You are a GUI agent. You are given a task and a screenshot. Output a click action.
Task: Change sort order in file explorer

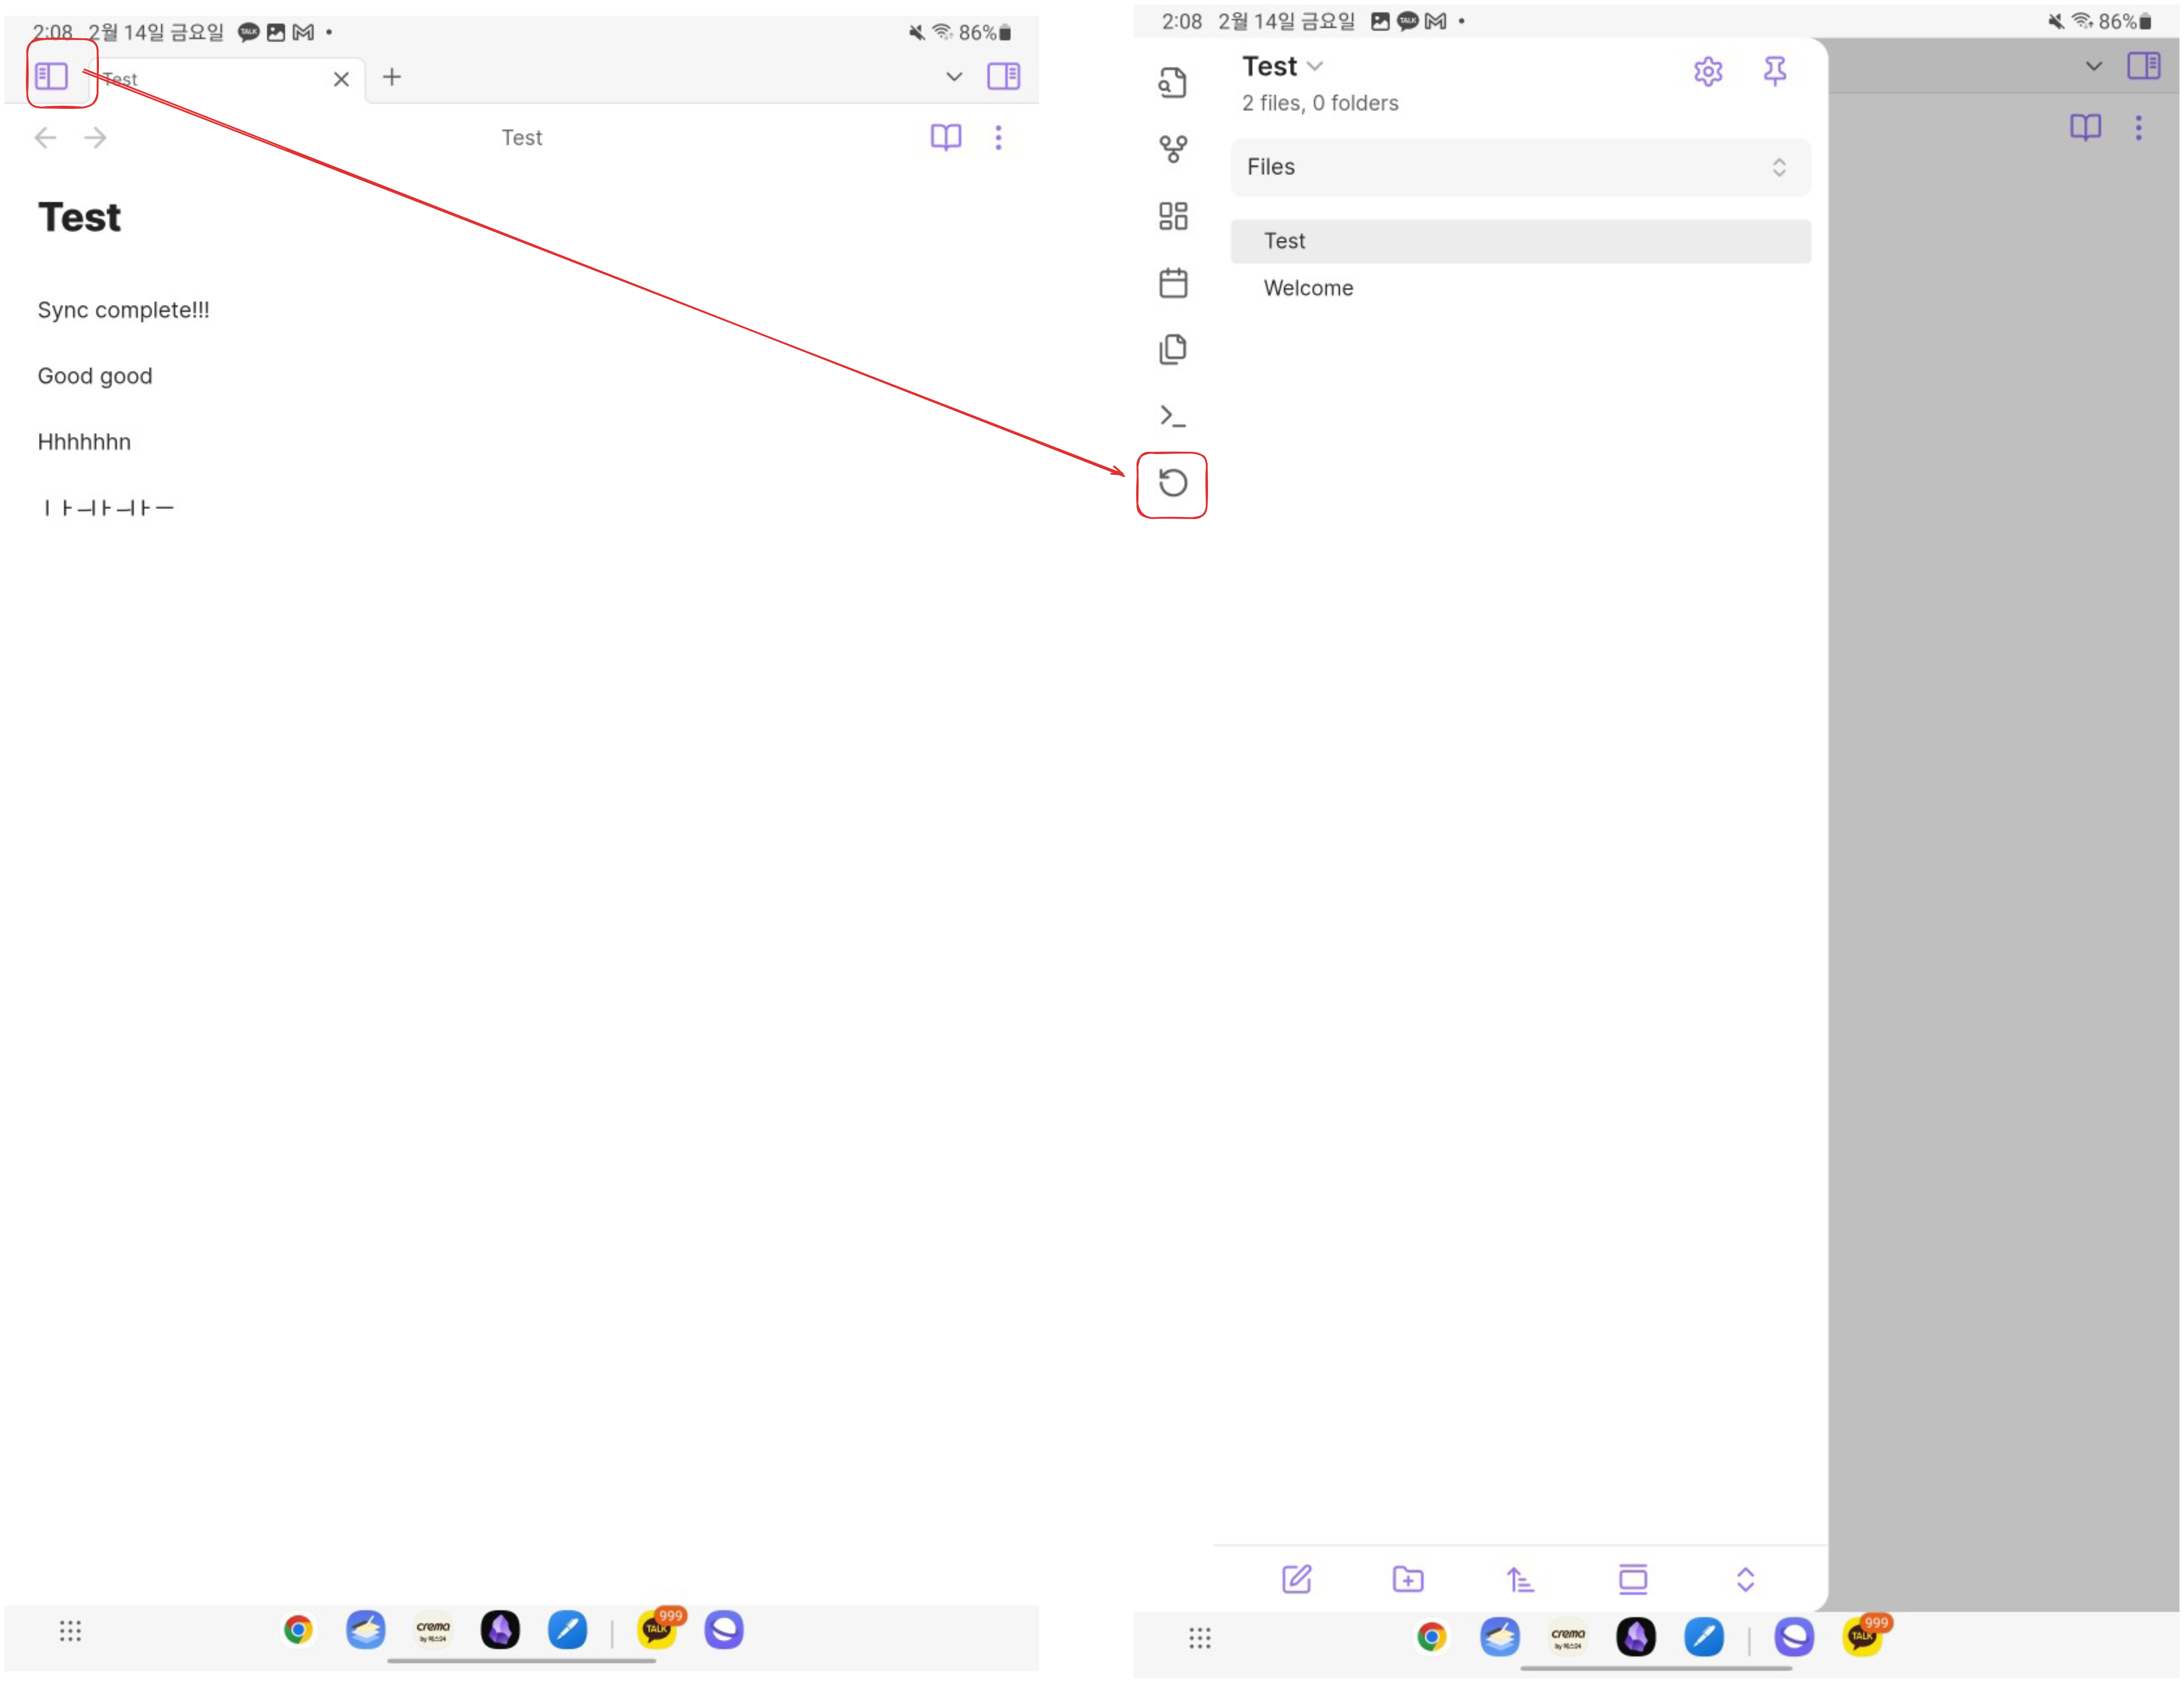(1520, 1579)
